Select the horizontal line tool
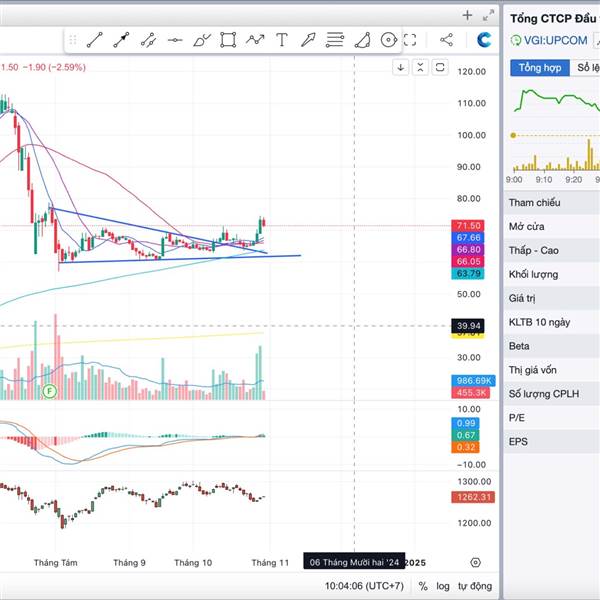Image resolution: width=600 pixels, height=600 pixels. click(x=175, y=40)
